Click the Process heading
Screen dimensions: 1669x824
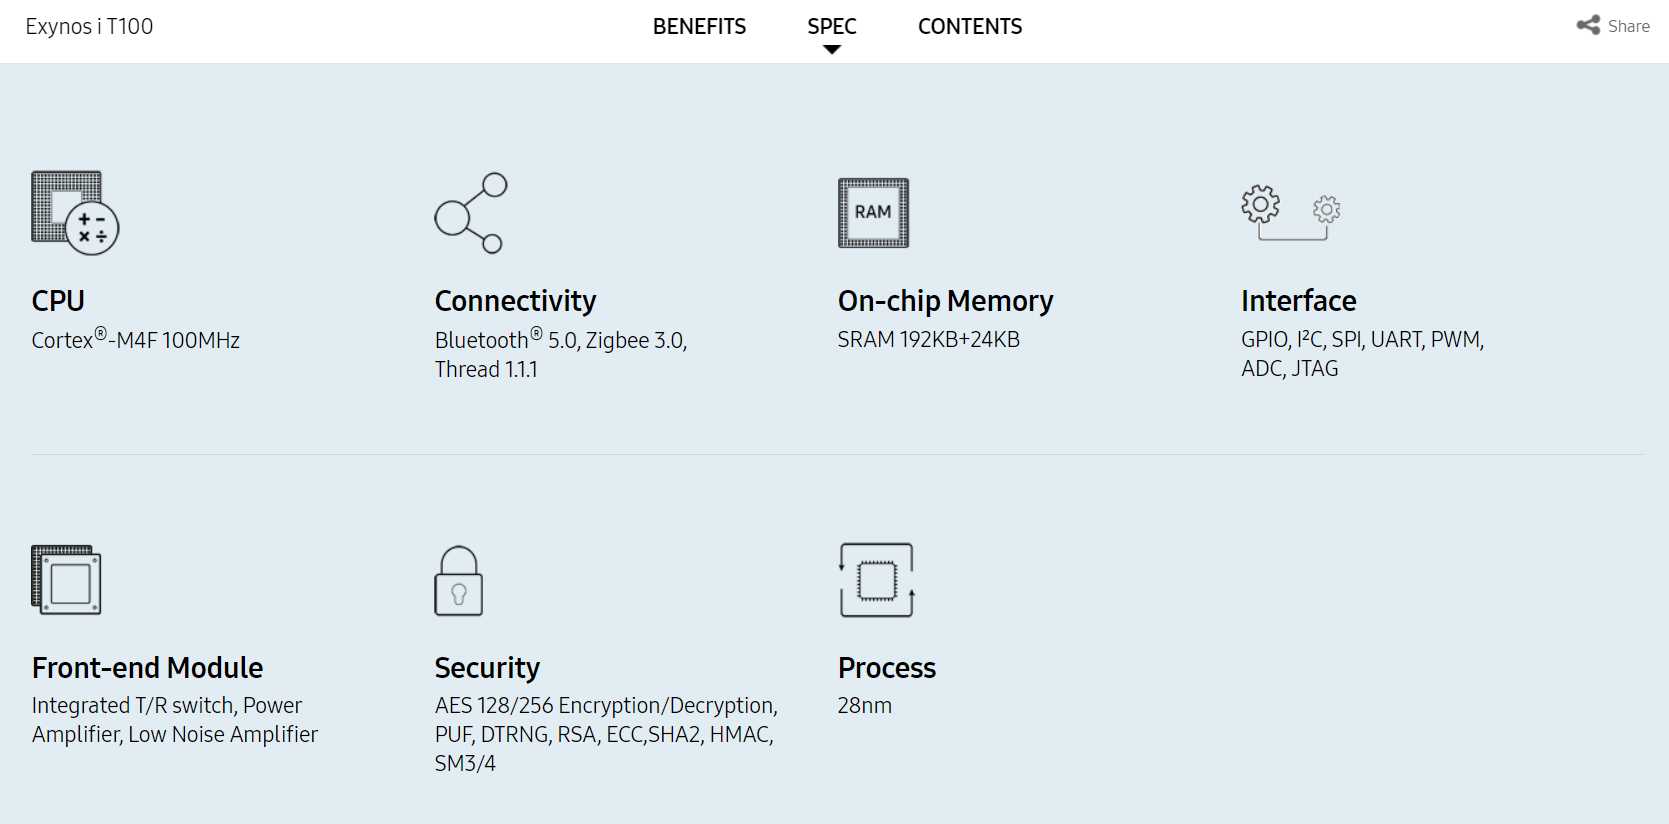point(886,668)
